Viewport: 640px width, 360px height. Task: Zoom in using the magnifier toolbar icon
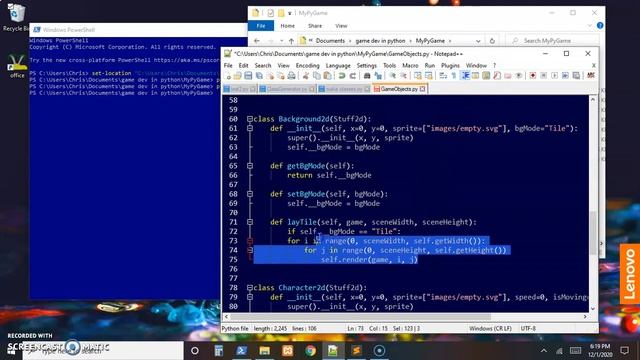pos(392,76)
